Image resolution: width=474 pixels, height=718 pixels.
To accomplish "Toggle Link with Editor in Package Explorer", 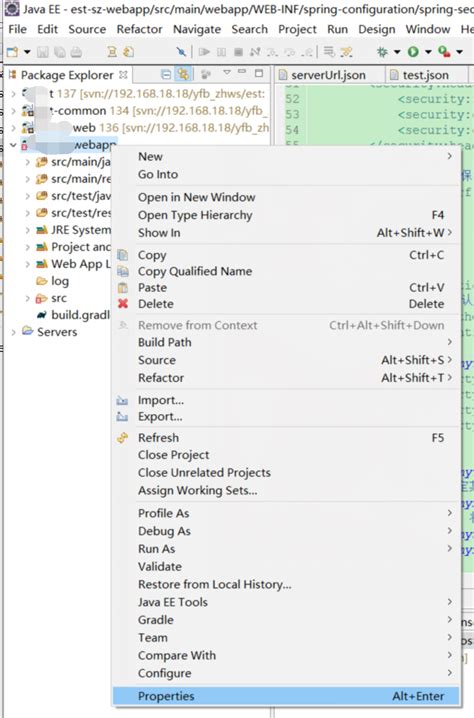I will click(184, 74).
